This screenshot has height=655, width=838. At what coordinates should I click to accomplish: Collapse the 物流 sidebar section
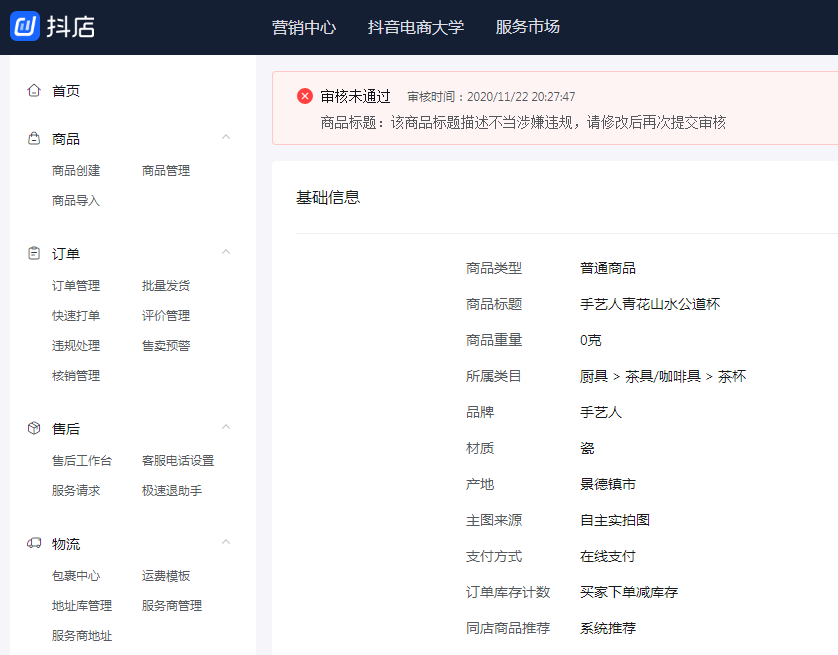tap(226, 543)
